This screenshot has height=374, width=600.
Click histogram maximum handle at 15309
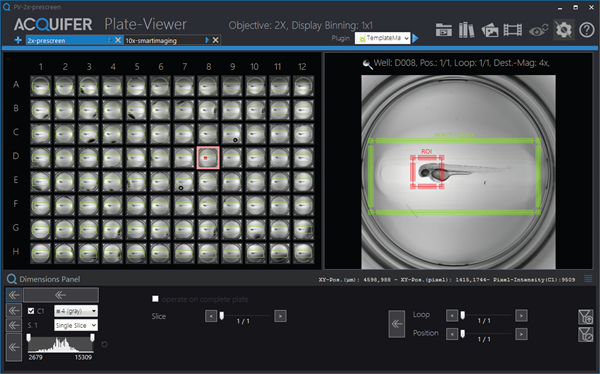[92, 338]
